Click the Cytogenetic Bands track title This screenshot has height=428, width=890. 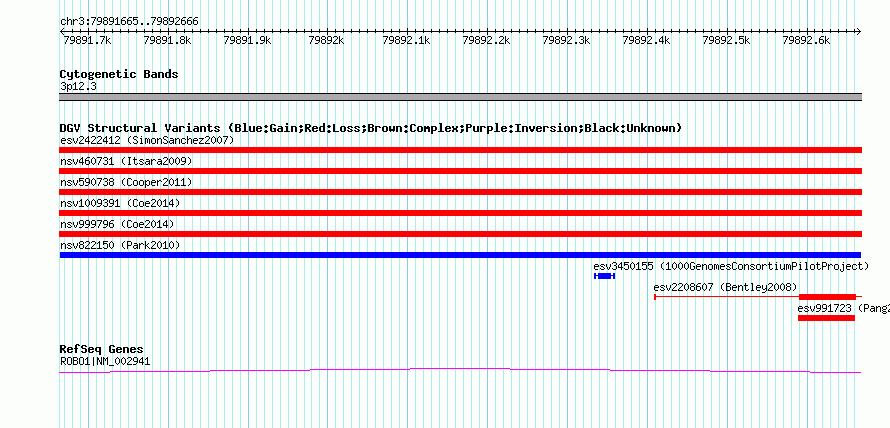click(119, 74)
